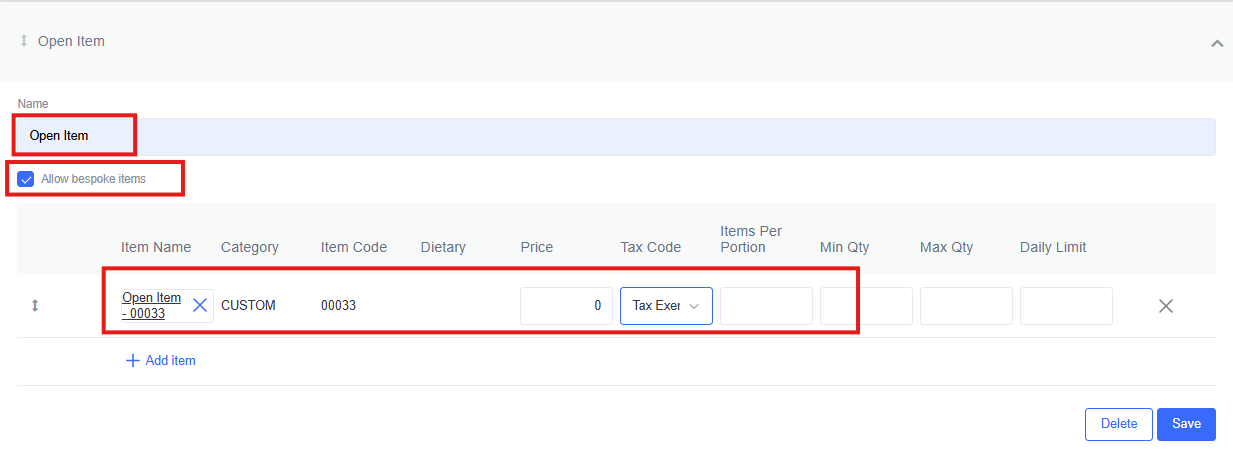Viewport: 1233px width, 452px height.
Task: Click the Delete button
Action: pos(1119,424)
